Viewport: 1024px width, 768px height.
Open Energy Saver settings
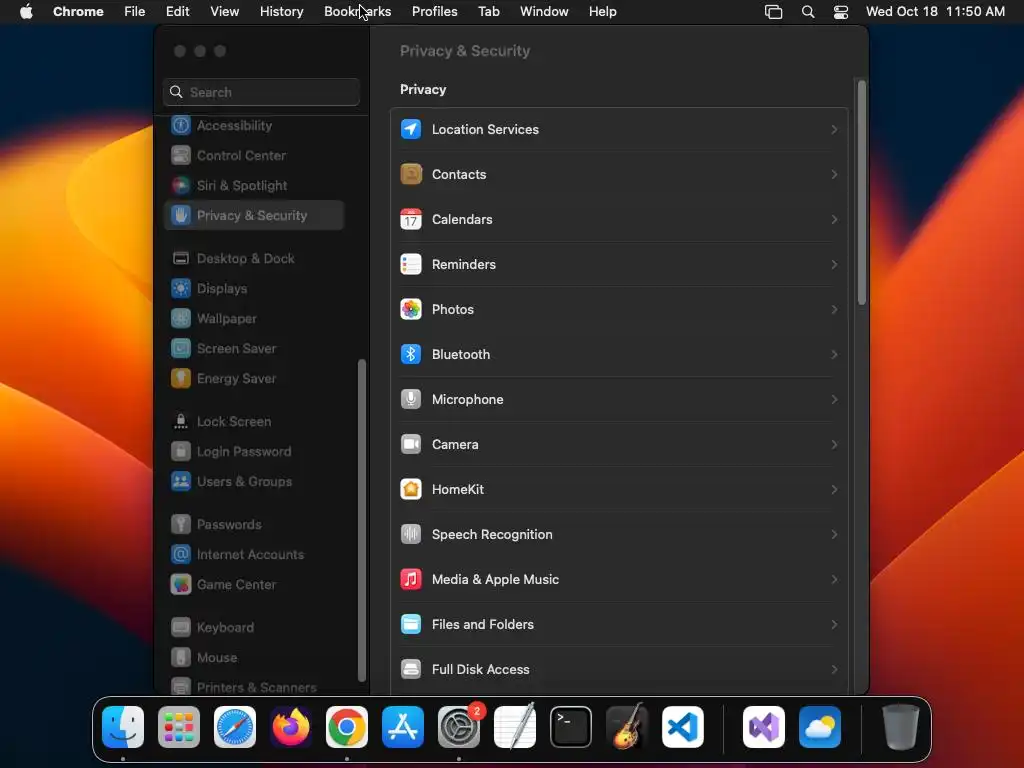[253, 379]
